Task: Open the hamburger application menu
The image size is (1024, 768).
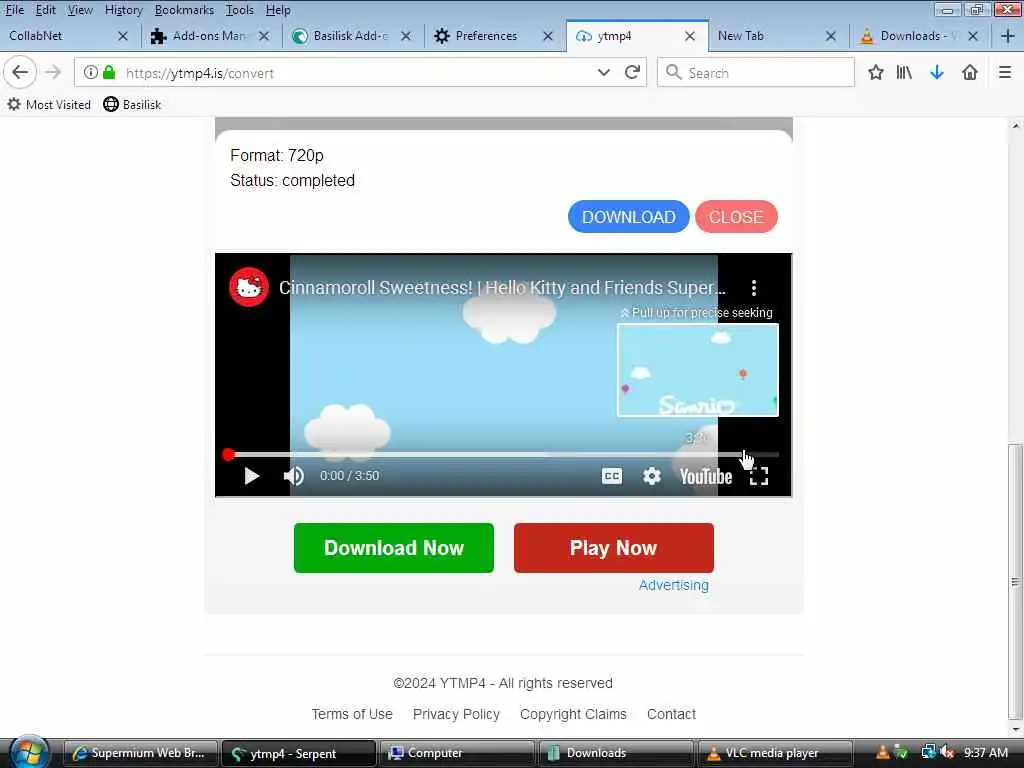Action: (x=1004, y=72)
